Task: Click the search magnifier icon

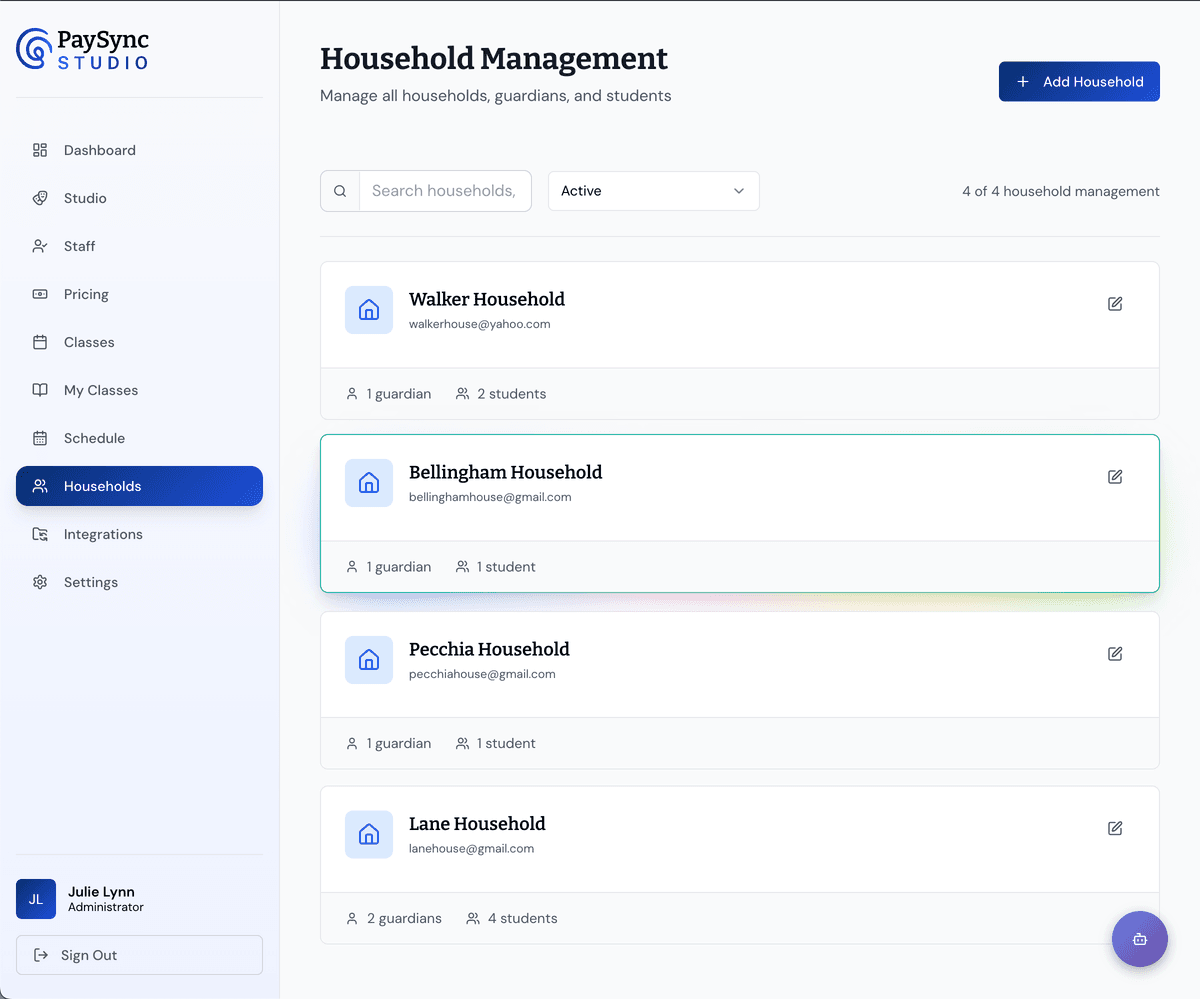Action: [x=340, y=190]
